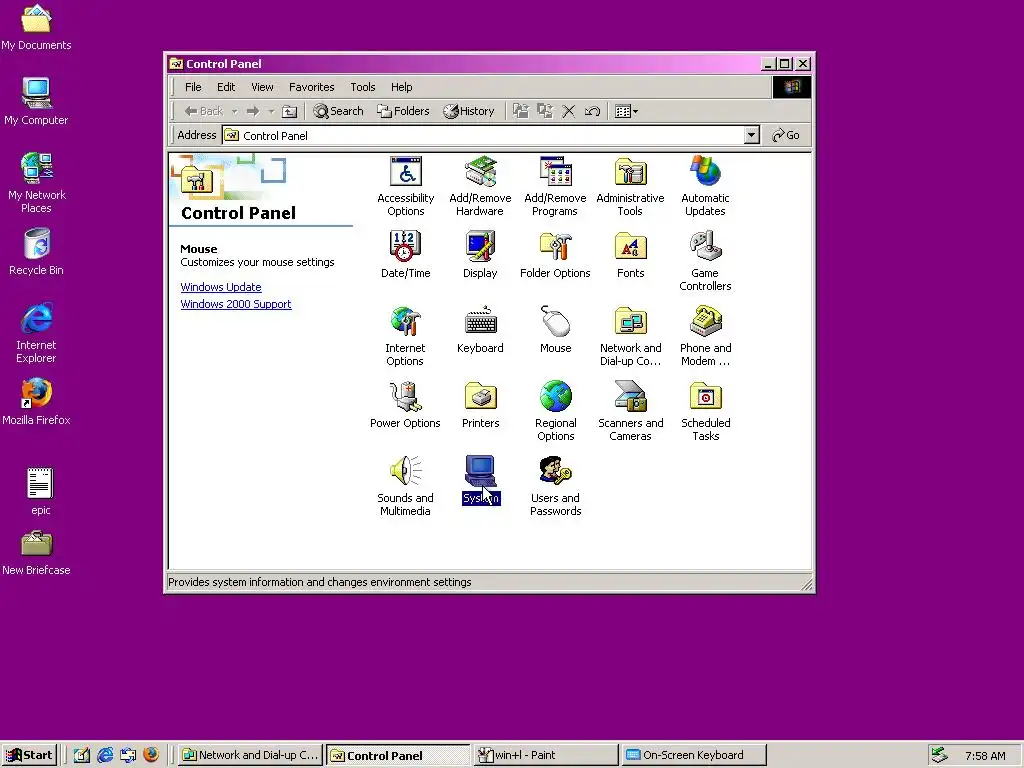Click the Search toolbar button
Screen dimensions: 1024x768
[x=338, y=111]
